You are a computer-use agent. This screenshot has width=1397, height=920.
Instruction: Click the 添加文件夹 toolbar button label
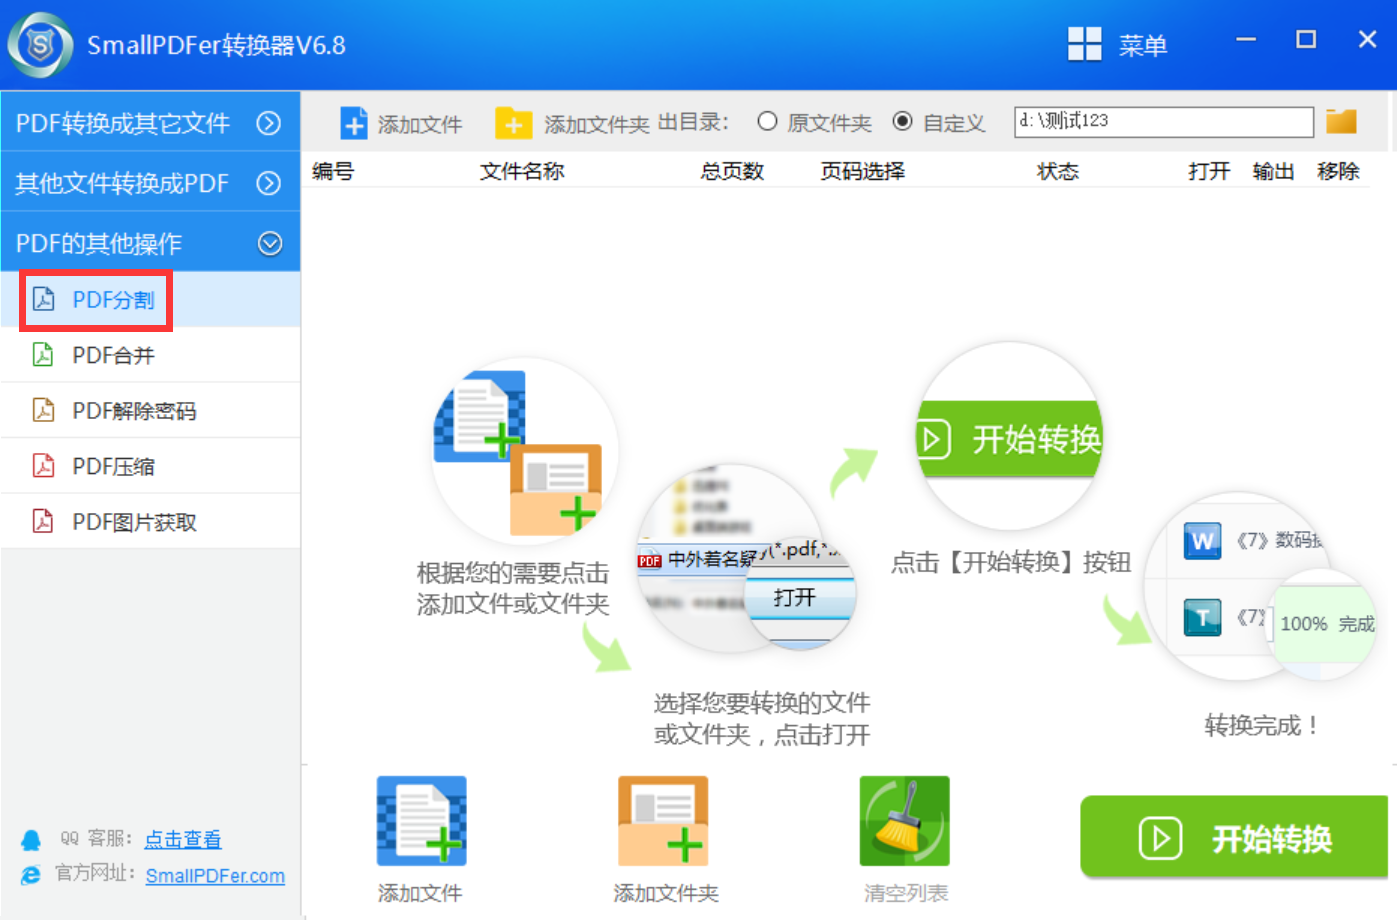(596, 124)
